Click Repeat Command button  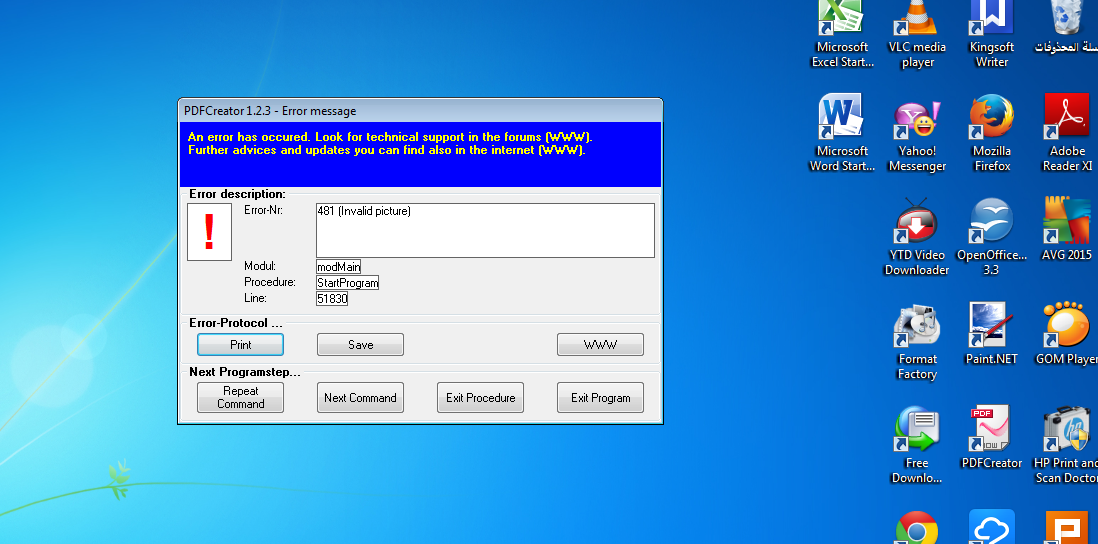[x=240, y=398]
